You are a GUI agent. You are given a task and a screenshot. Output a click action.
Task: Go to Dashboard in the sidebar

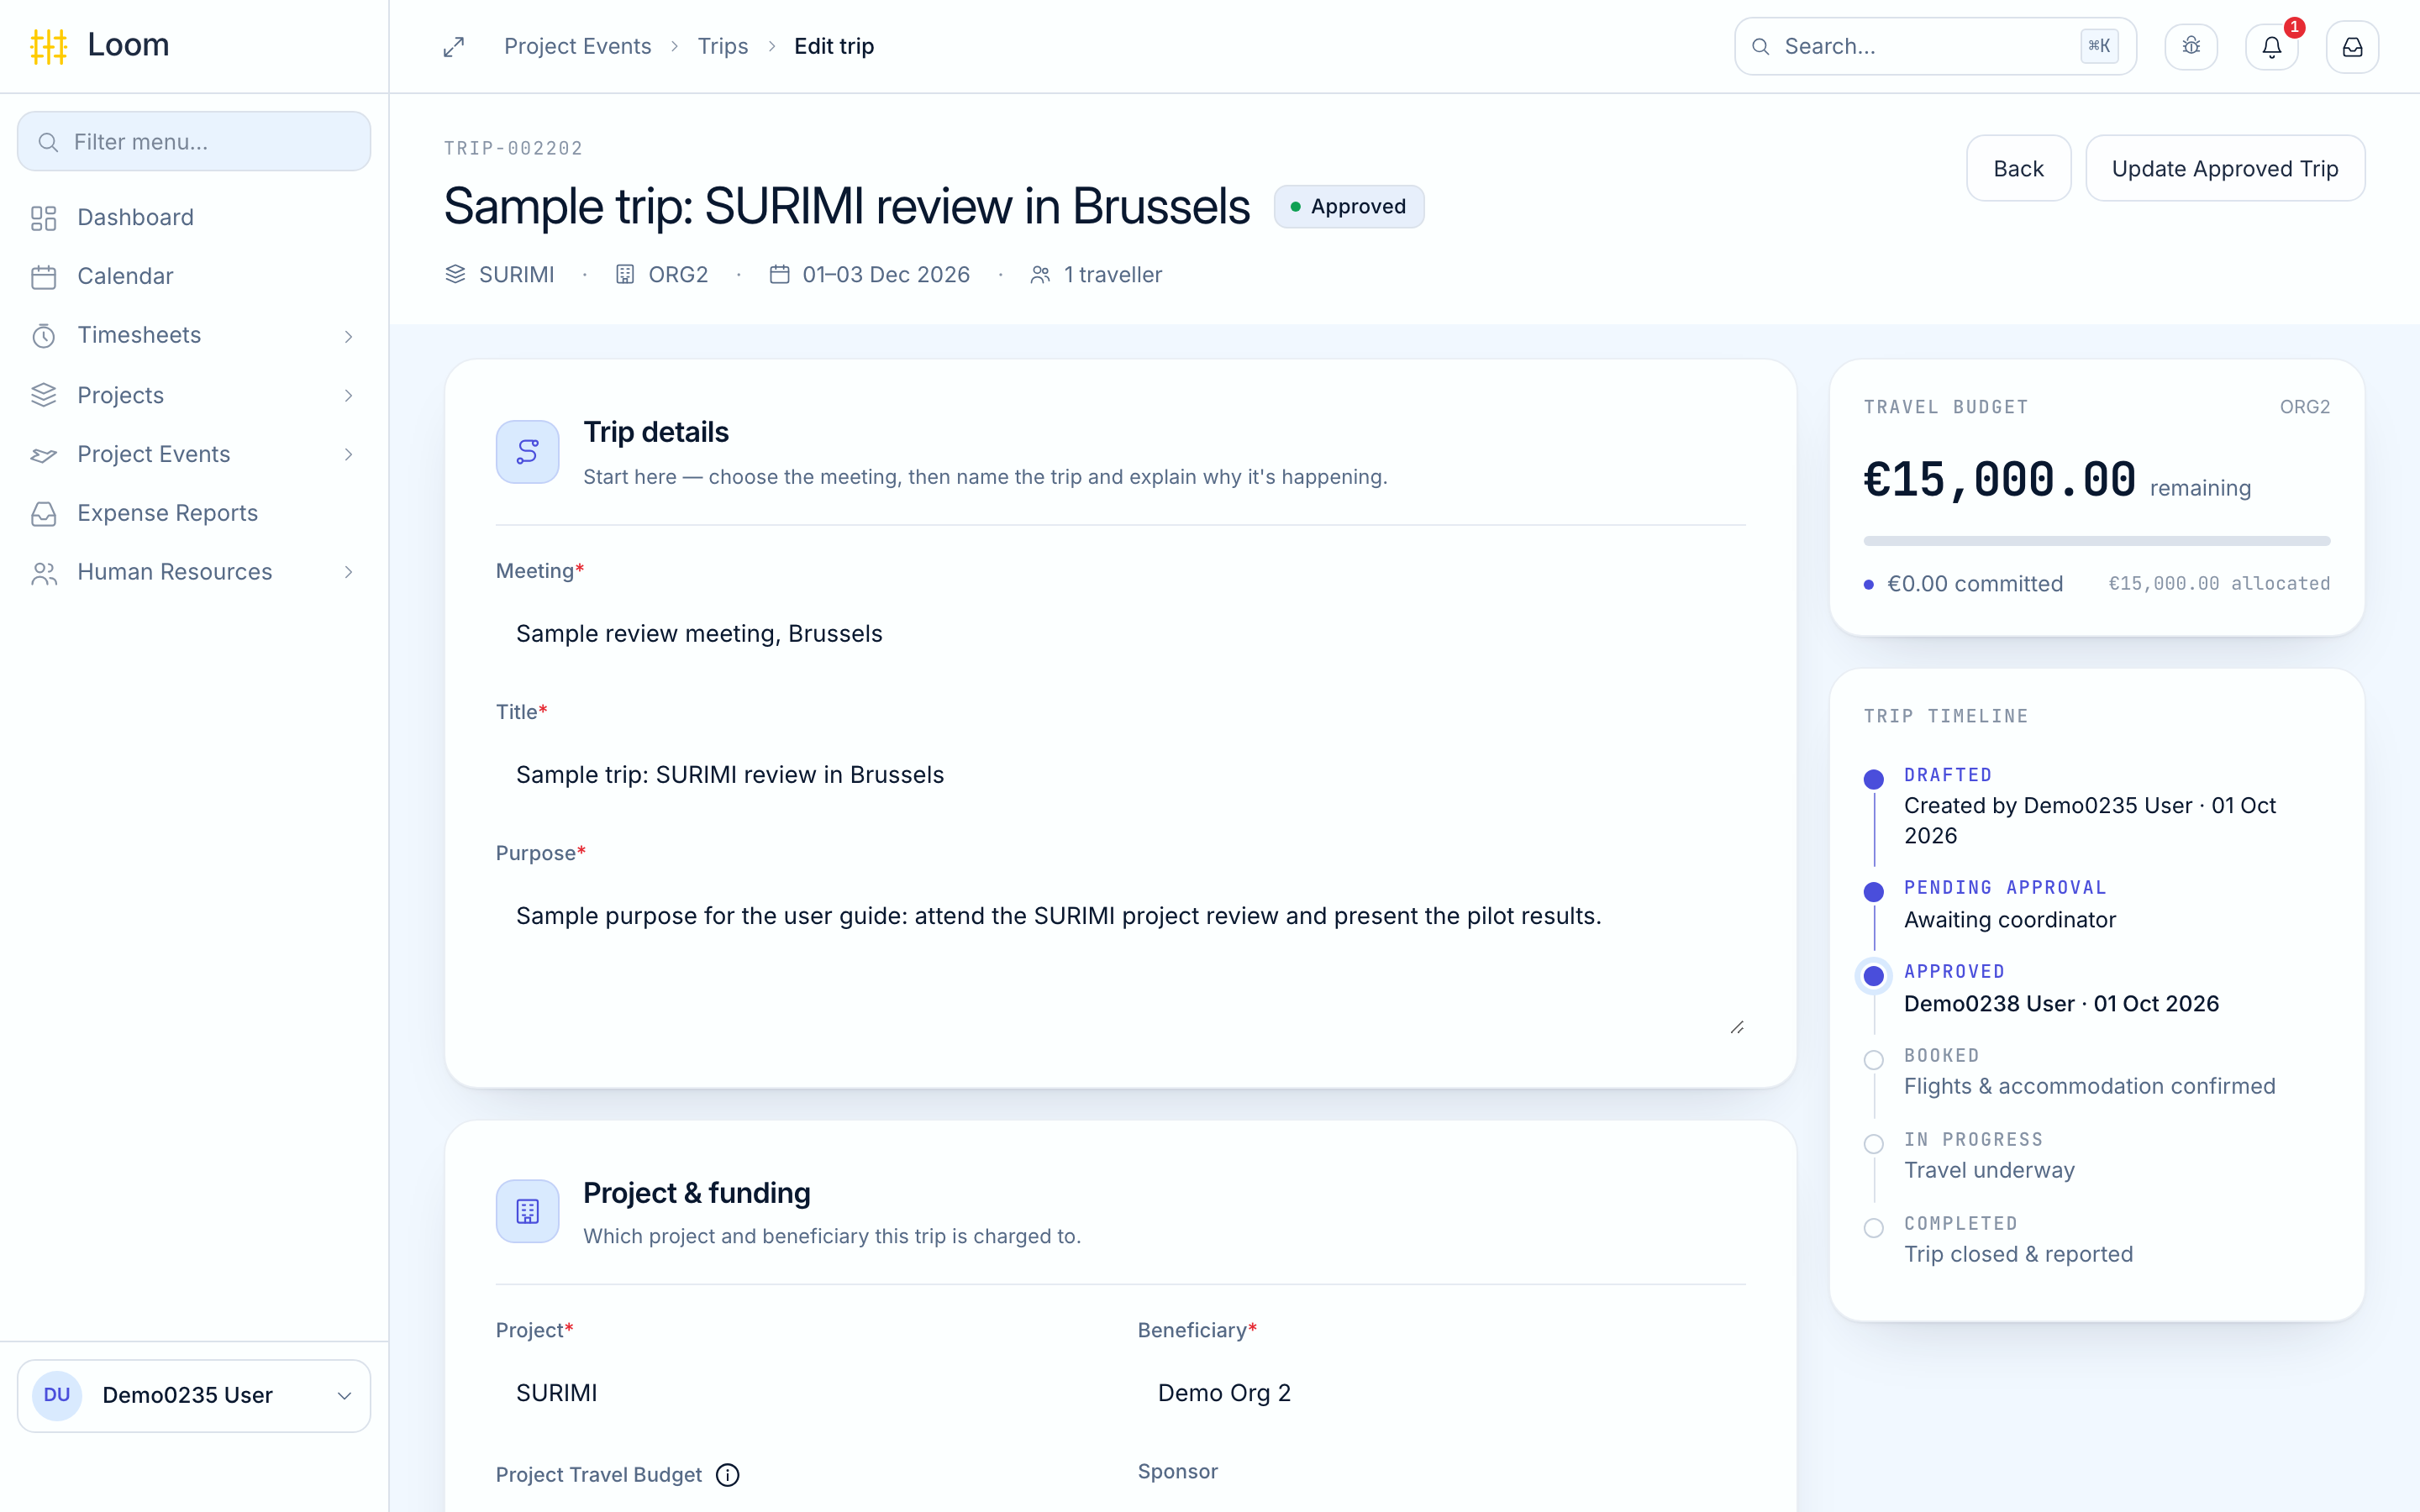(193, 218)
